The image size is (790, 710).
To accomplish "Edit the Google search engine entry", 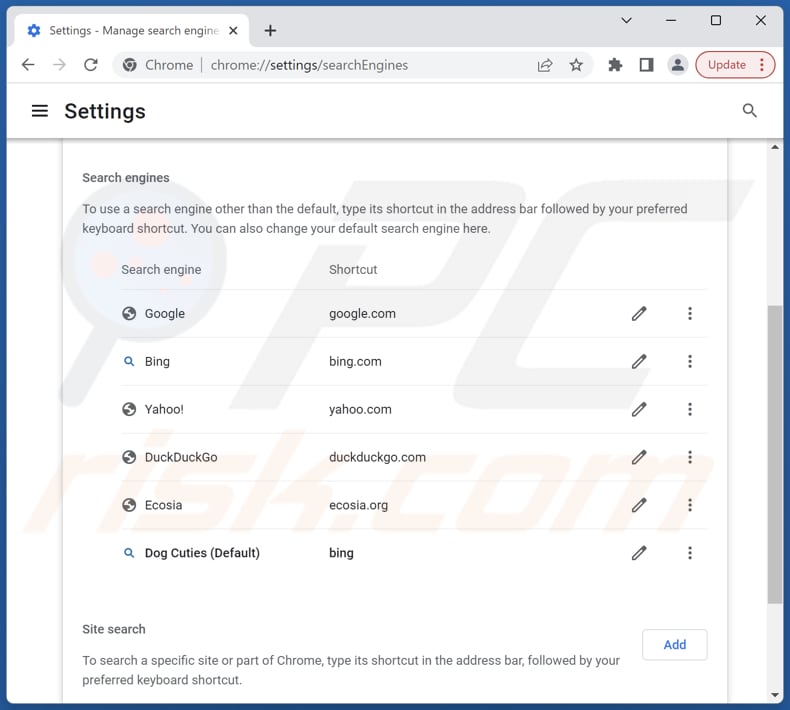I will (x=639, y=313).
